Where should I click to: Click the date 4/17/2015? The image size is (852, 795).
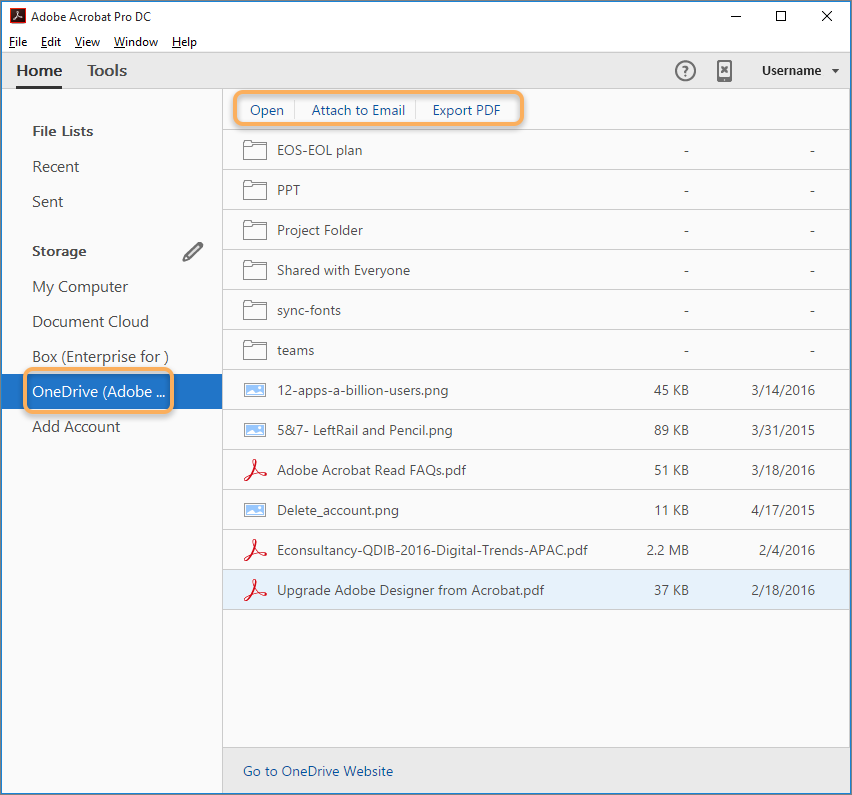click(x=783, y=510)
